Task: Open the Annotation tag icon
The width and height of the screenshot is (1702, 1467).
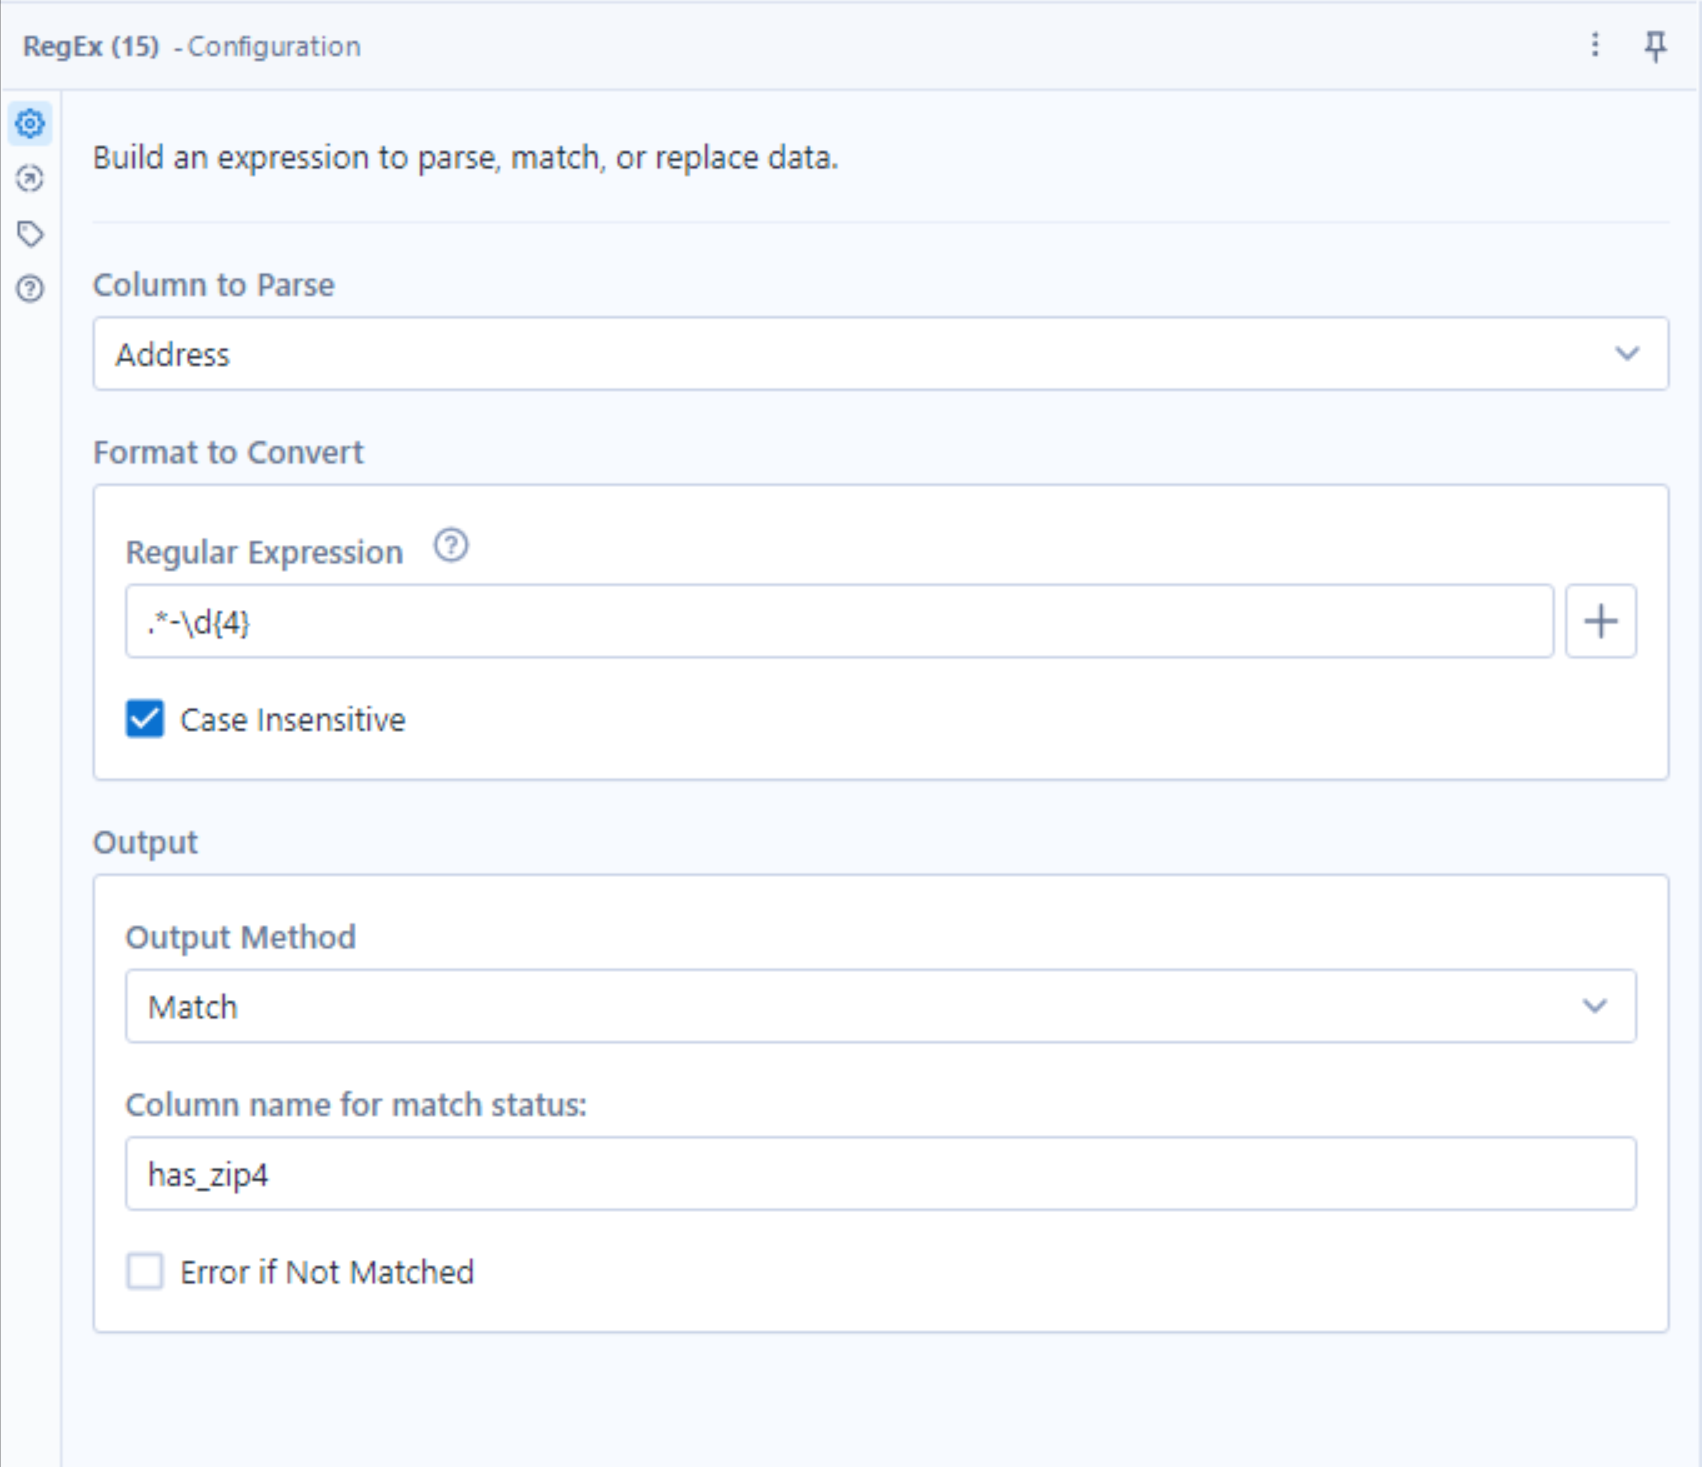Action: pyautogui.click(x=30, y=234)
